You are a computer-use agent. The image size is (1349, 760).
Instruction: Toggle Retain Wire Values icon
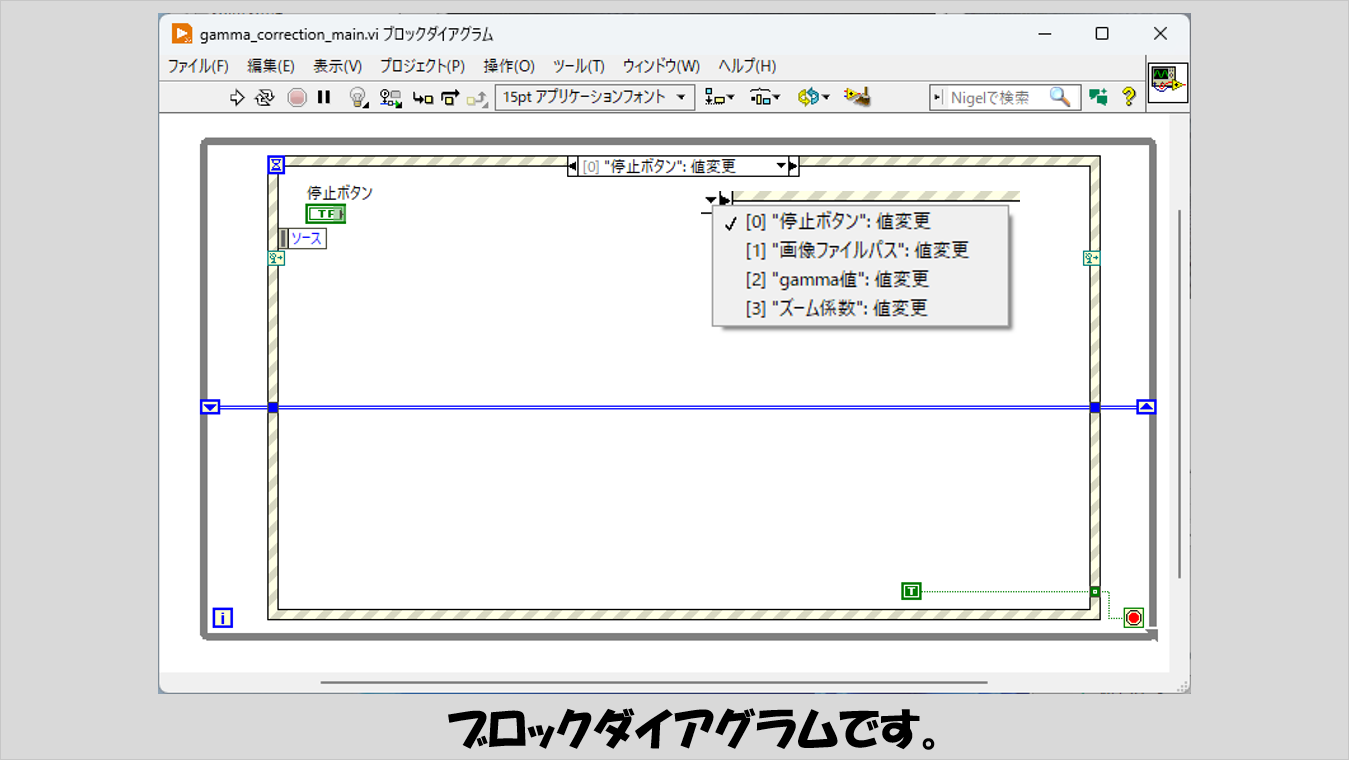click(390, 97)
